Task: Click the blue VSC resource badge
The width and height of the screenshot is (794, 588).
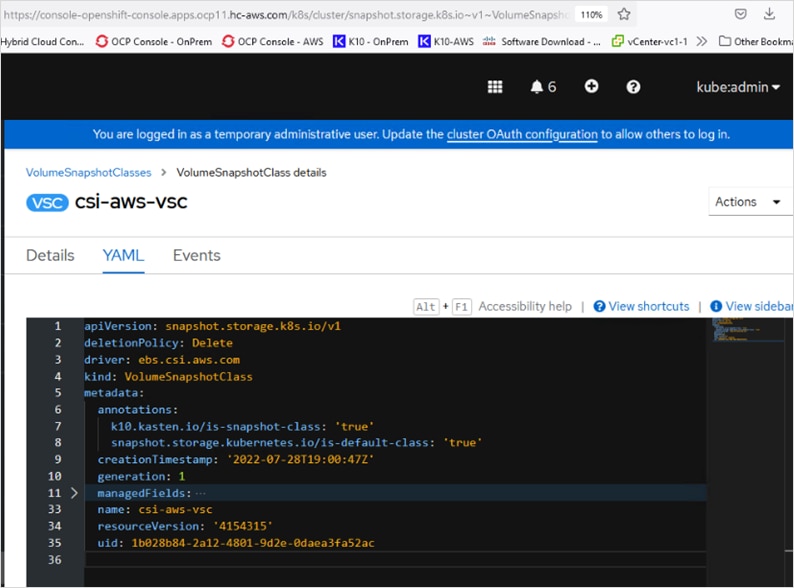Action: pos(47,203)
